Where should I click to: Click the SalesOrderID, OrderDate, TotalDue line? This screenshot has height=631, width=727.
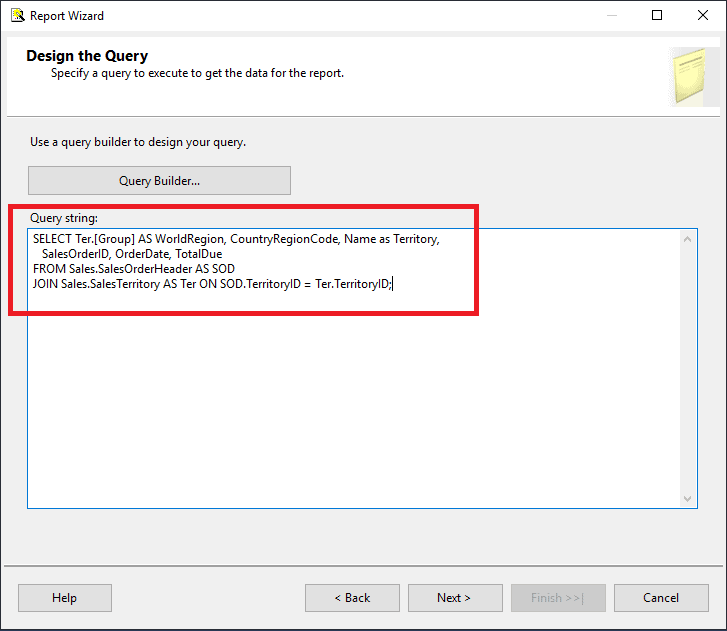132,254
